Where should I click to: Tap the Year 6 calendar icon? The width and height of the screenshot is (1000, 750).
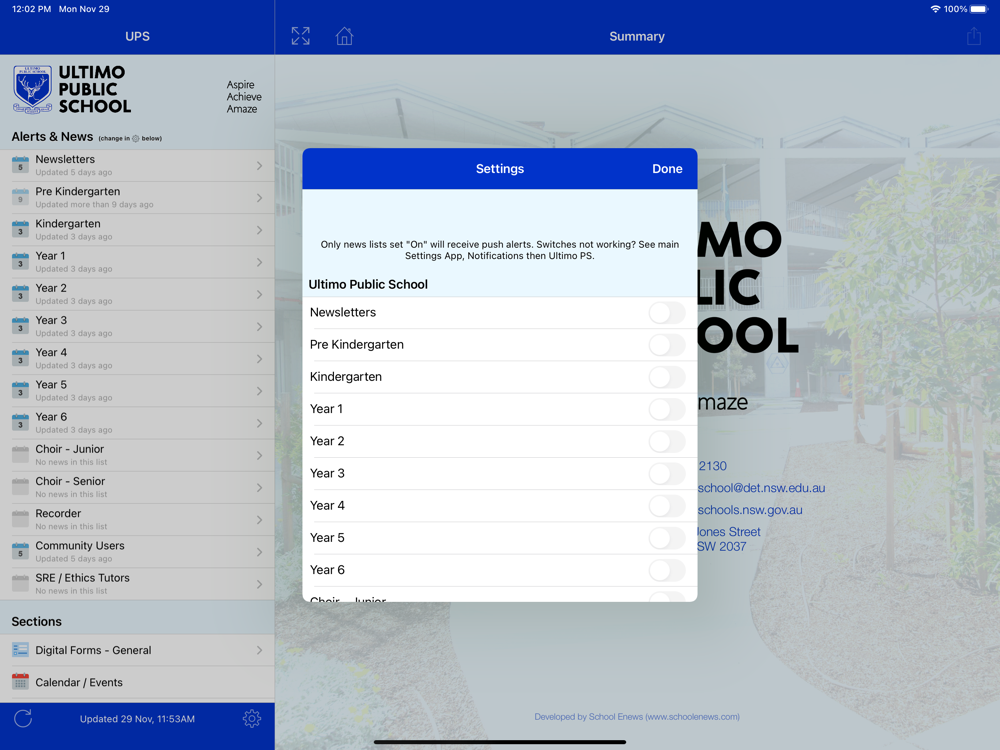tap(20, 422)
